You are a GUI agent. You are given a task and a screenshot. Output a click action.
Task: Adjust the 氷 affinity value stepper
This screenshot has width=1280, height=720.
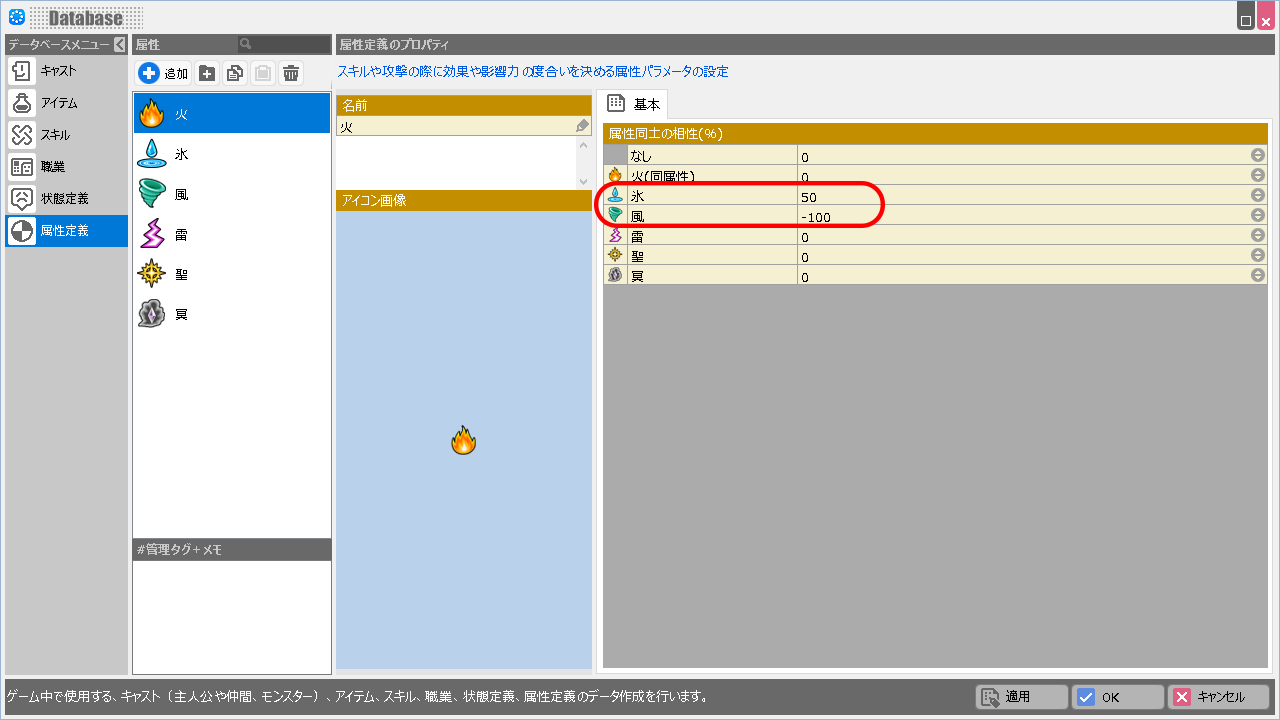1257,196
